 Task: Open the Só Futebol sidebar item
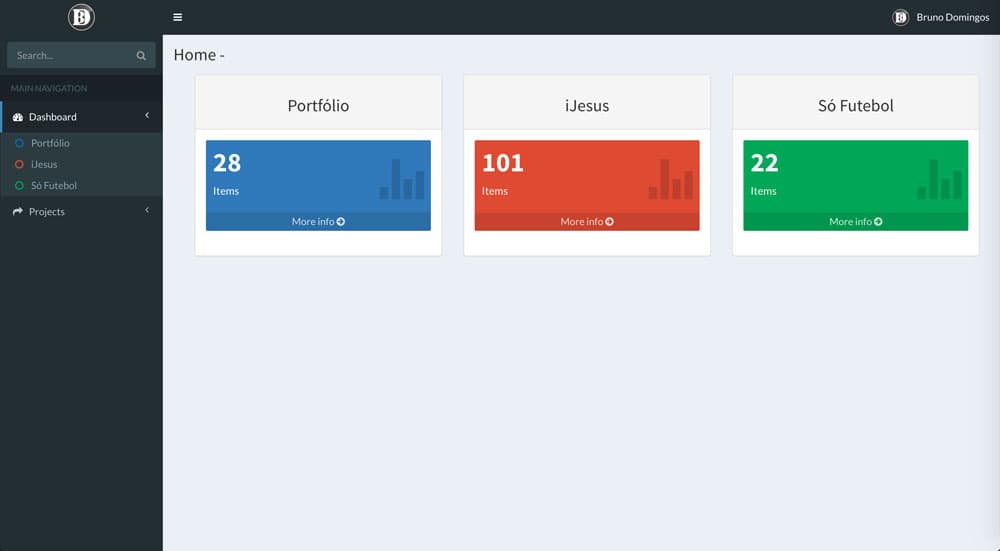54,186
